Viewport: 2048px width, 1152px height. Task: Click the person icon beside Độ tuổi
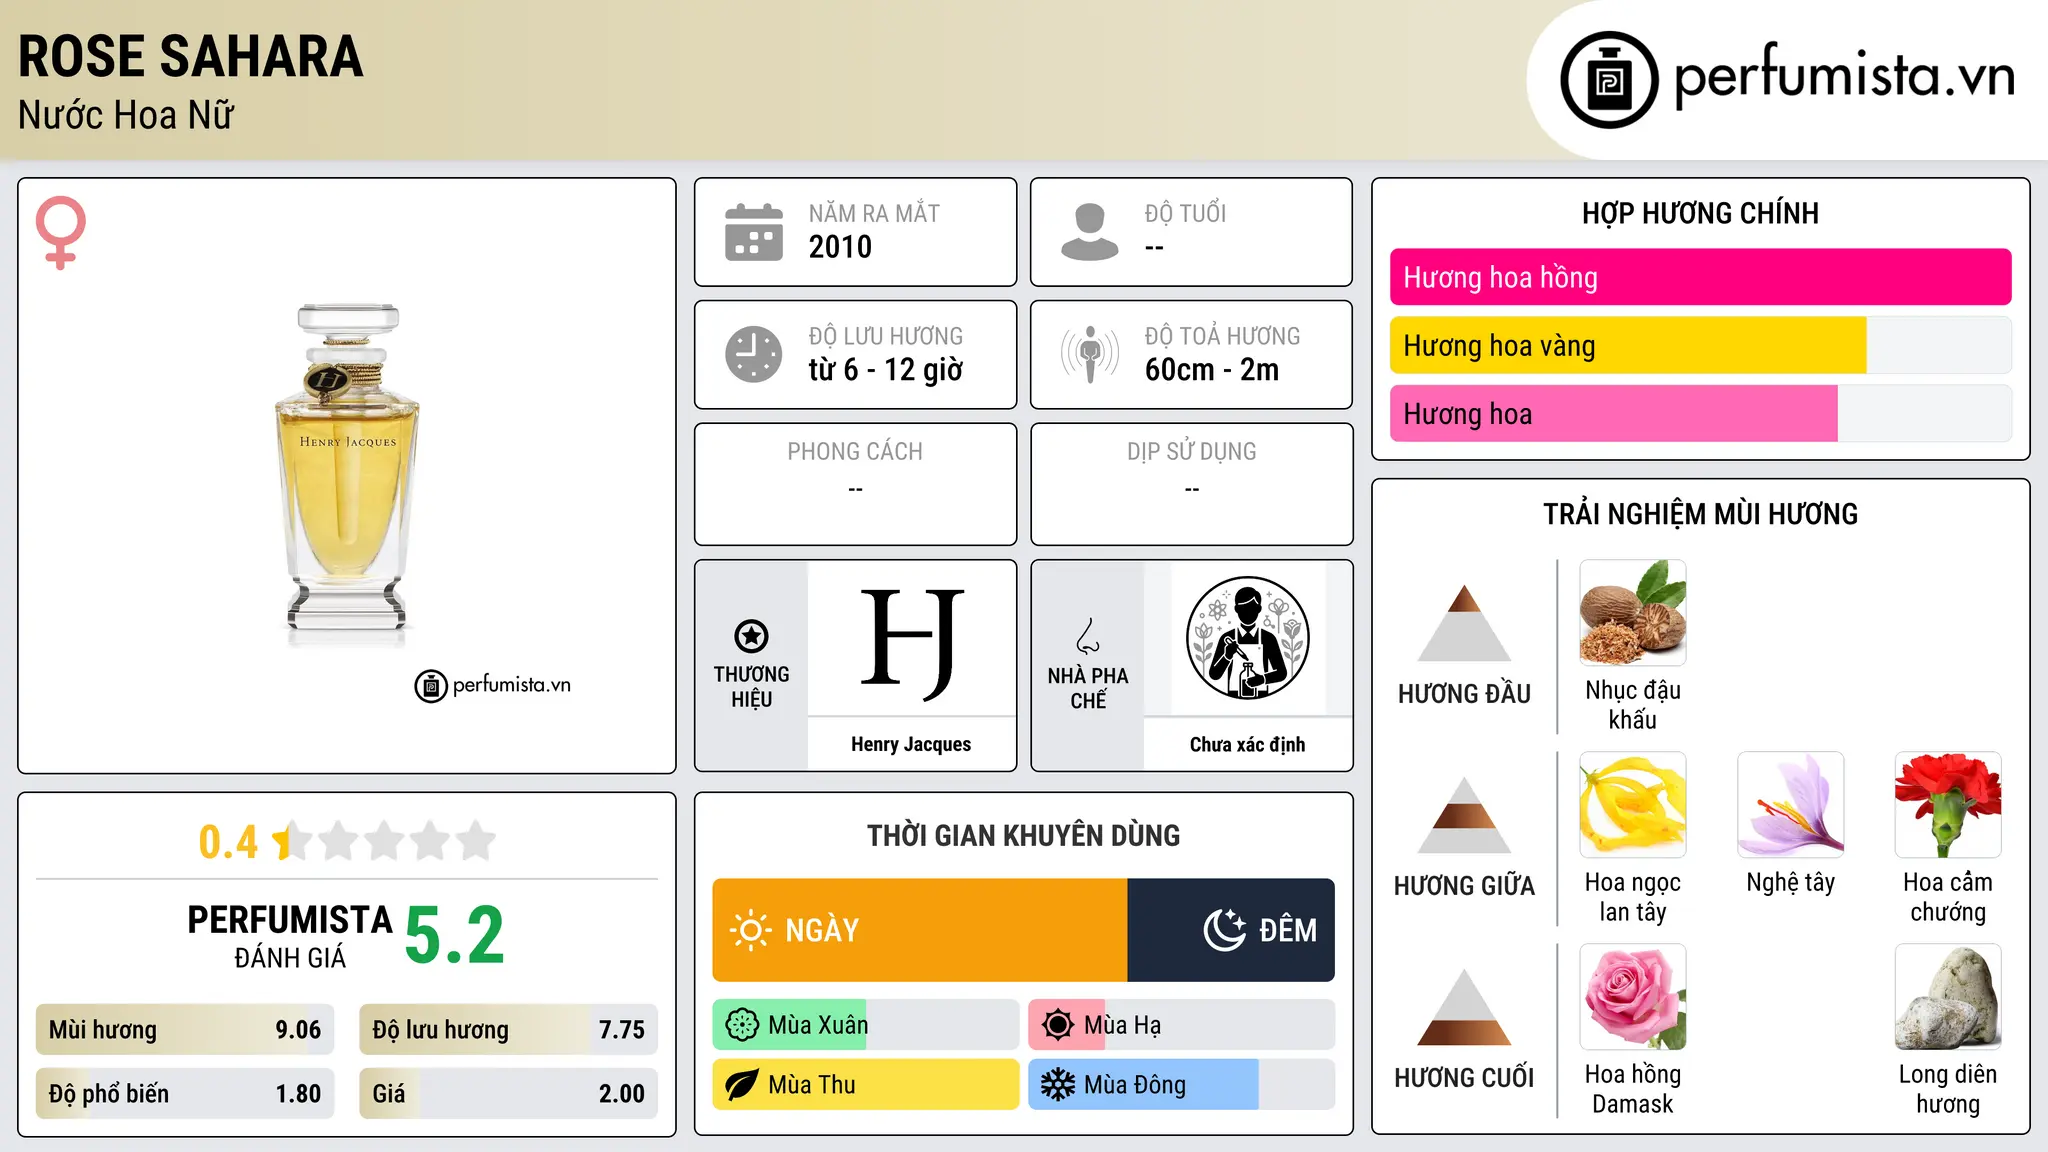coord(1090,232)
